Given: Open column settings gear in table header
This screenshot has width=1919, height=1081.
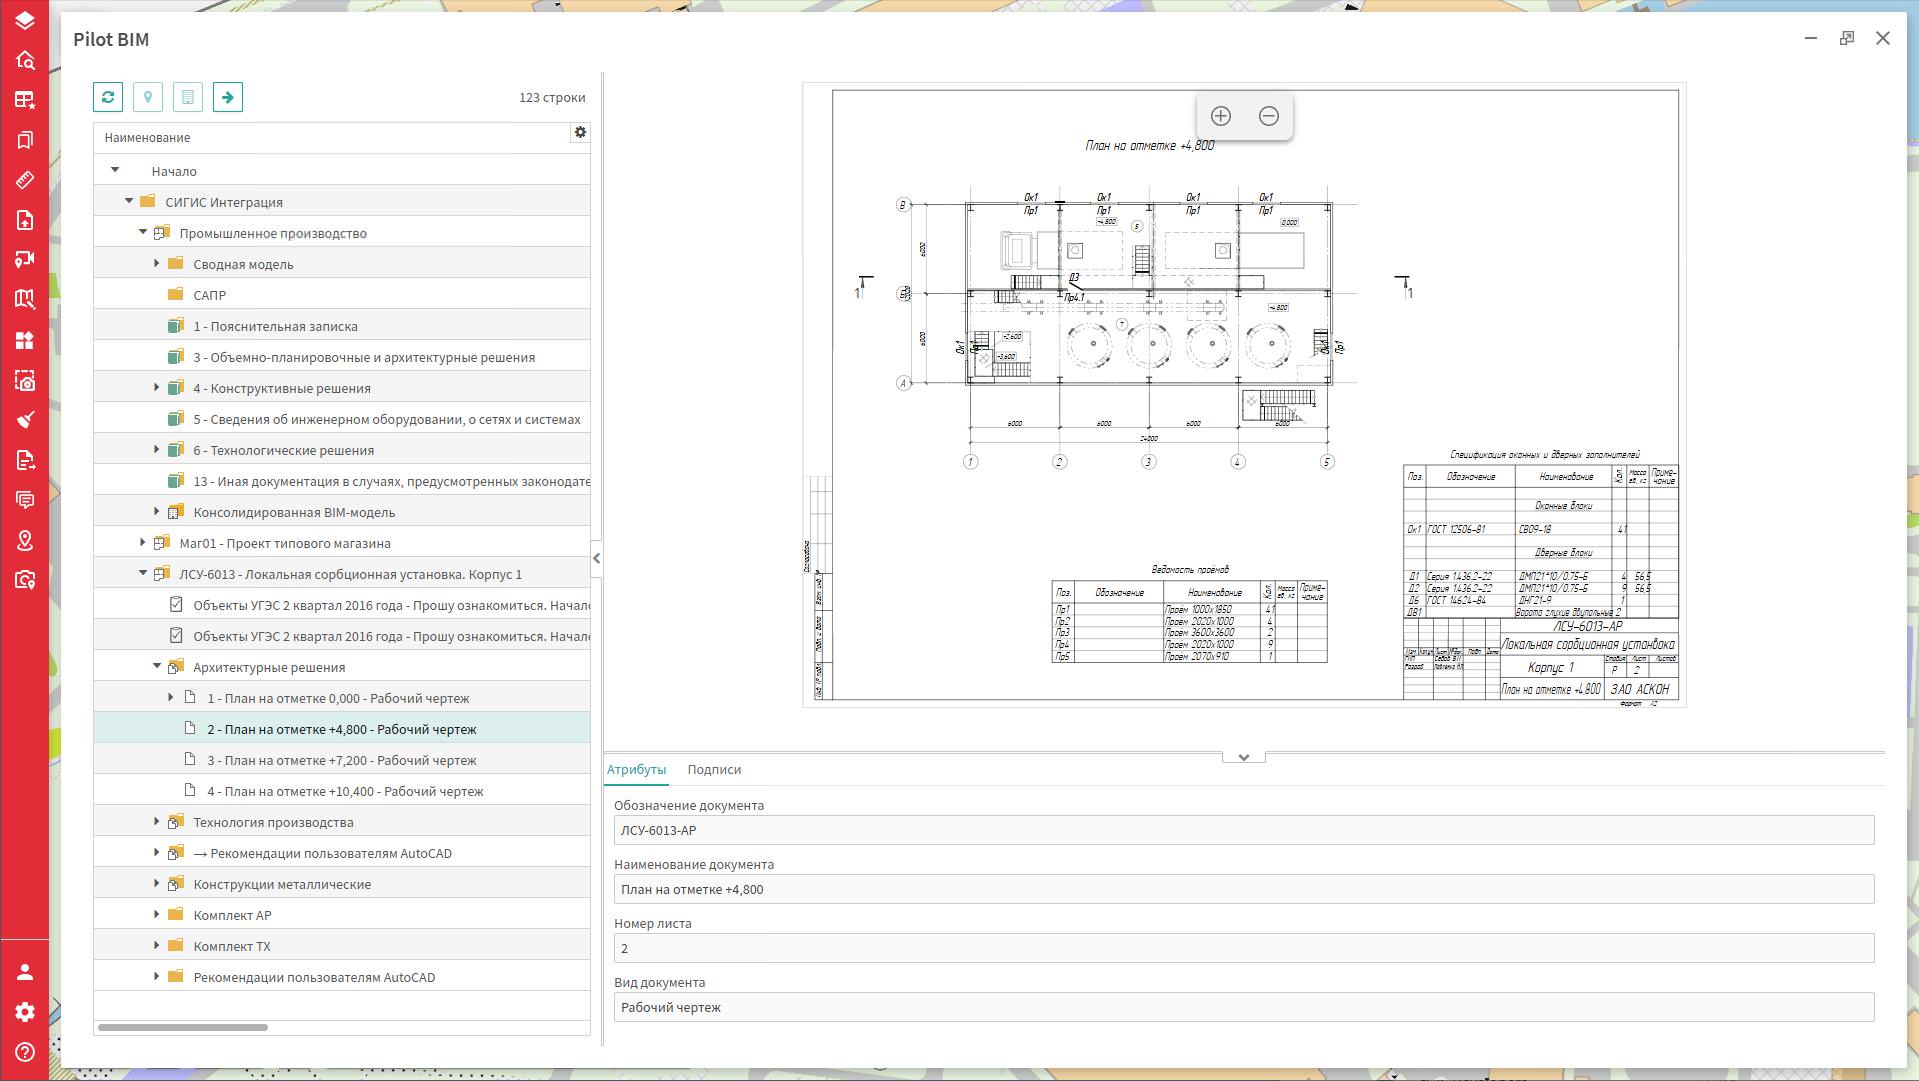Looking at the screenshot, I should [579, 133].
